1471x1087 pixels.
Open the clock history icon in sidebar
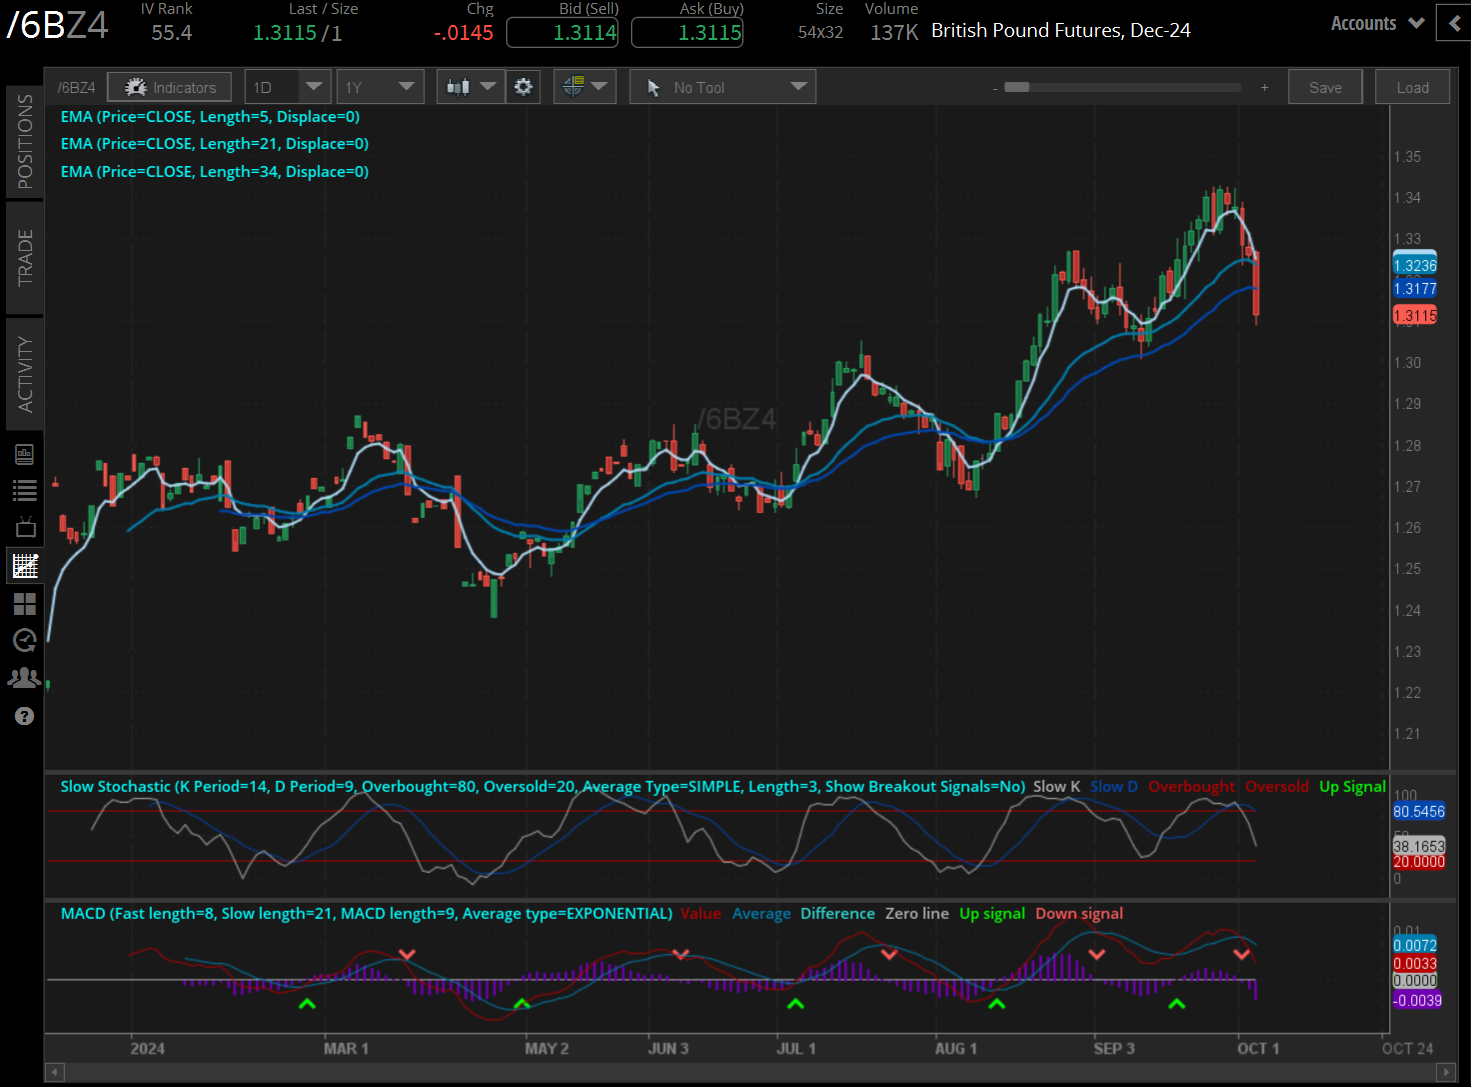(x=25, y=640)
